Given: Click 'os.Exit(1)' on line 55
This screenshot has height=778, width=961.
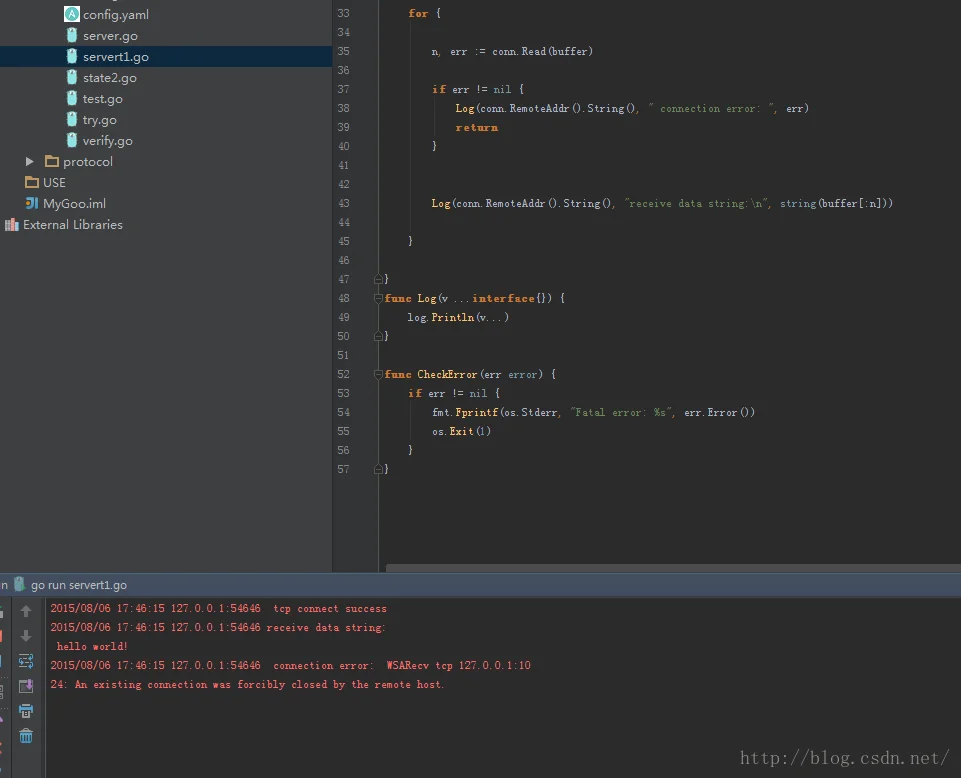Looking at the screenshot, I should pyautogui.click(x=461, y=432).
